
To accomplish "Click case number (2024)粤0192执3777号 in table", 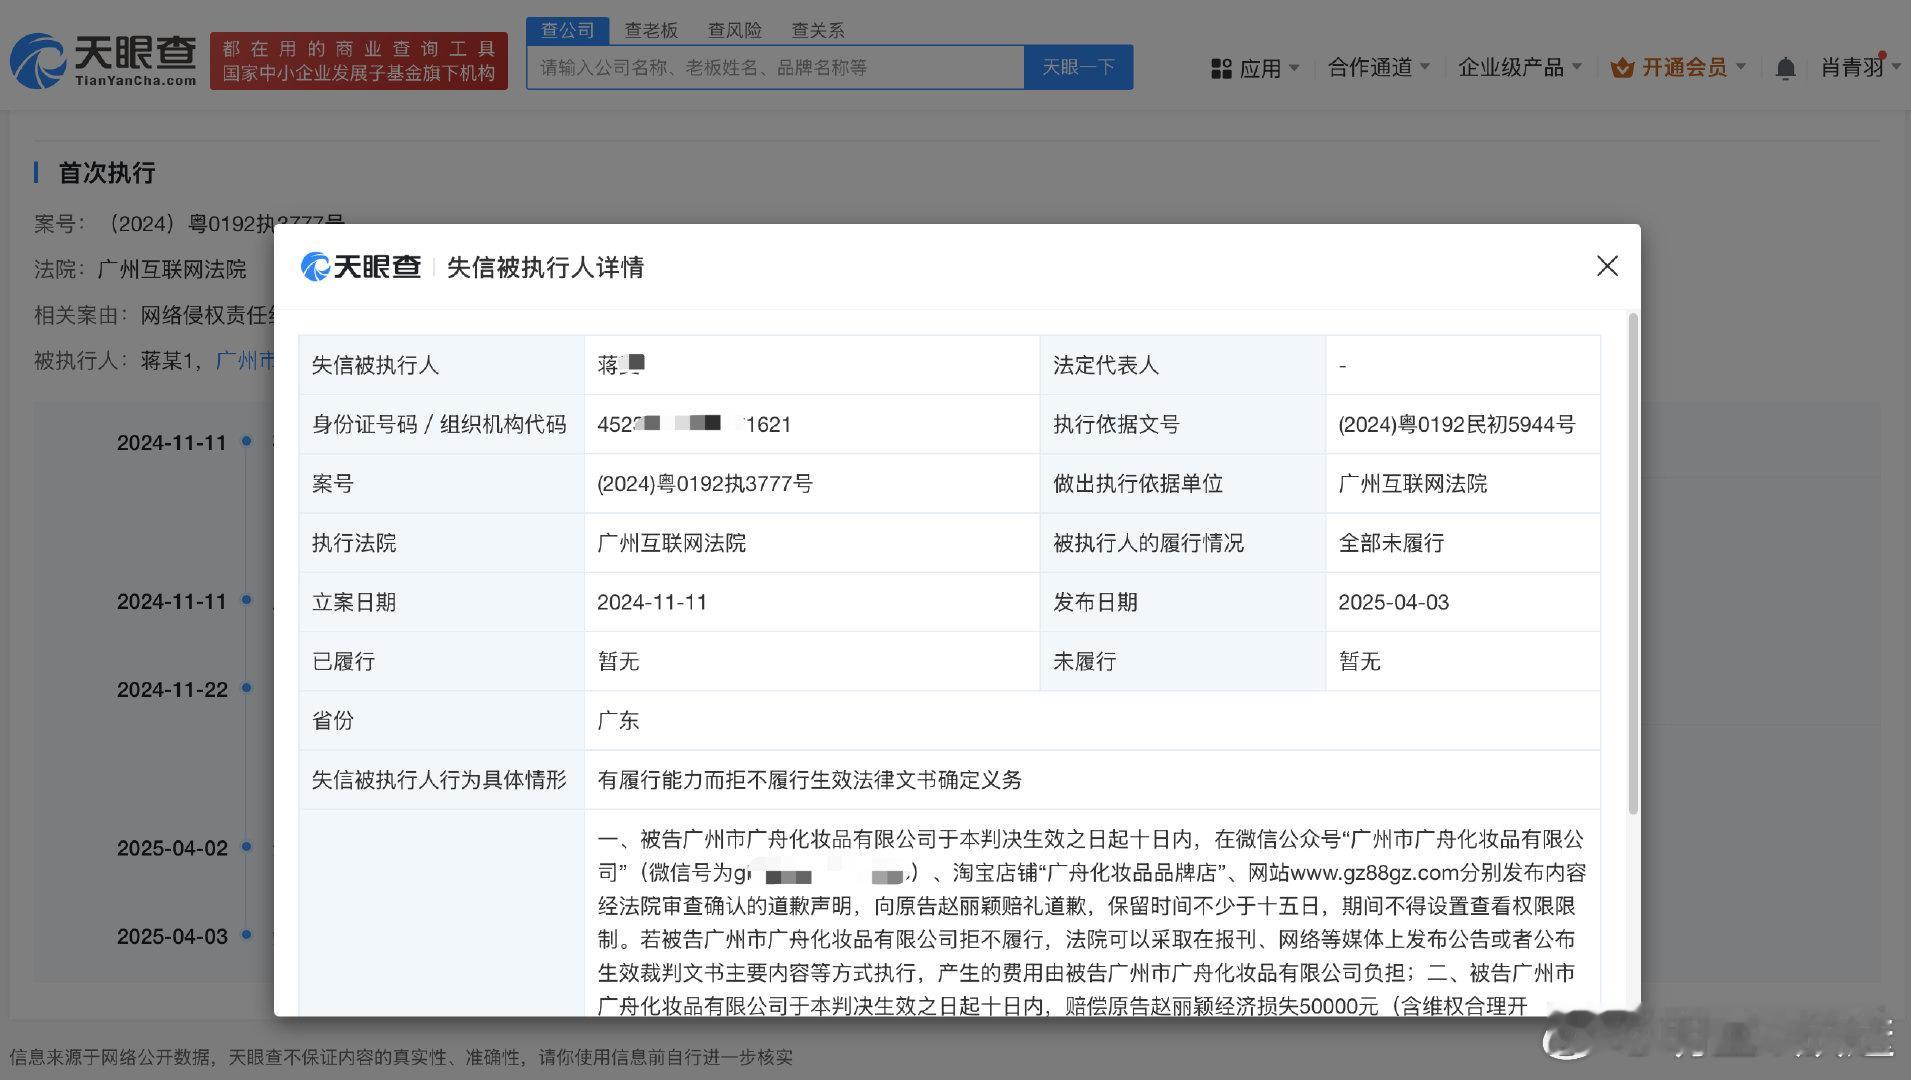I will tap(704, 483).
